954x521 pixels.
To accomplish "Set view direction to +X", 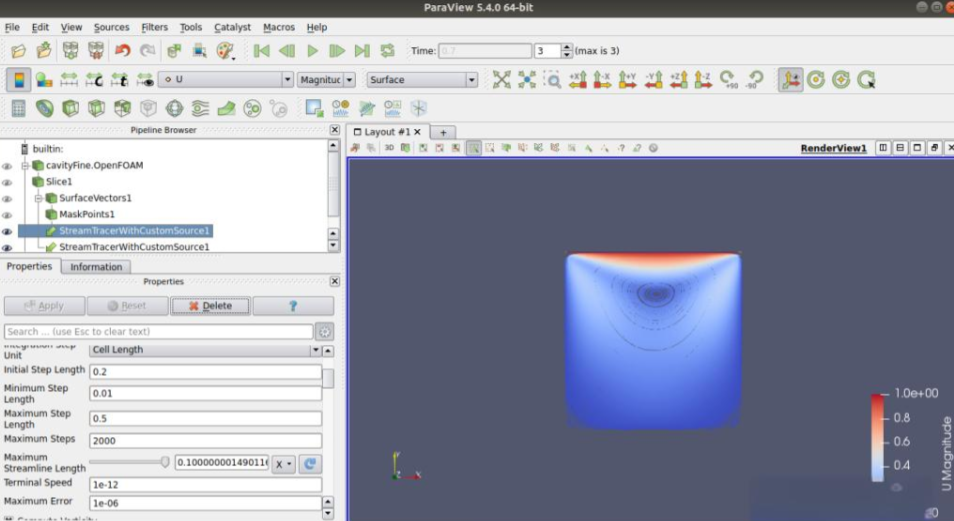I will point(578,80).
